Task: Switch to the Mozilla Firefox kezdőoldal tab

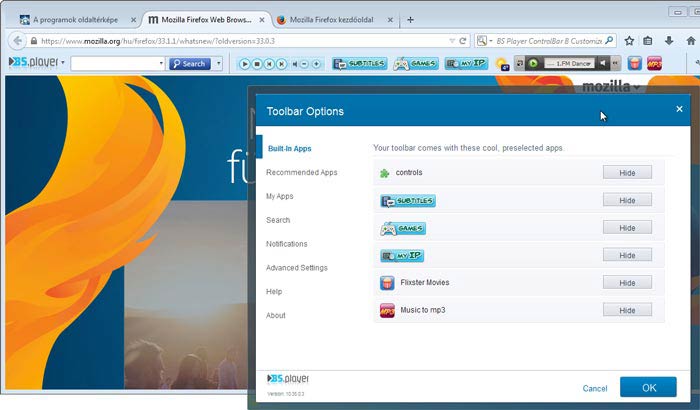Action: point(331,20)
